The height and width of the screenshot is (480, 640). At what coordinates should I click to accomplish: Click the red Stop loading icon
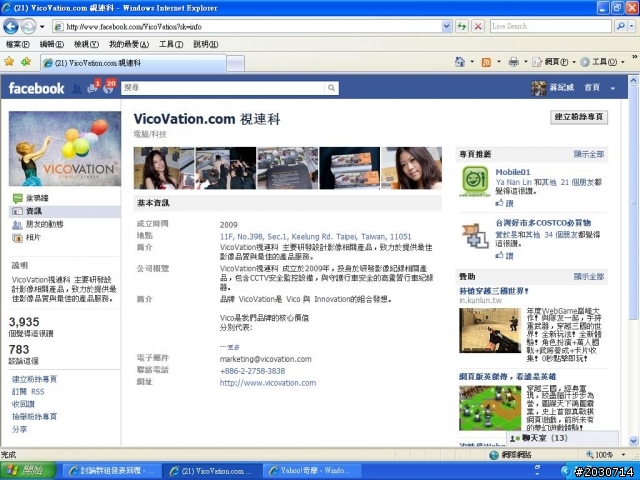[478, 27]
